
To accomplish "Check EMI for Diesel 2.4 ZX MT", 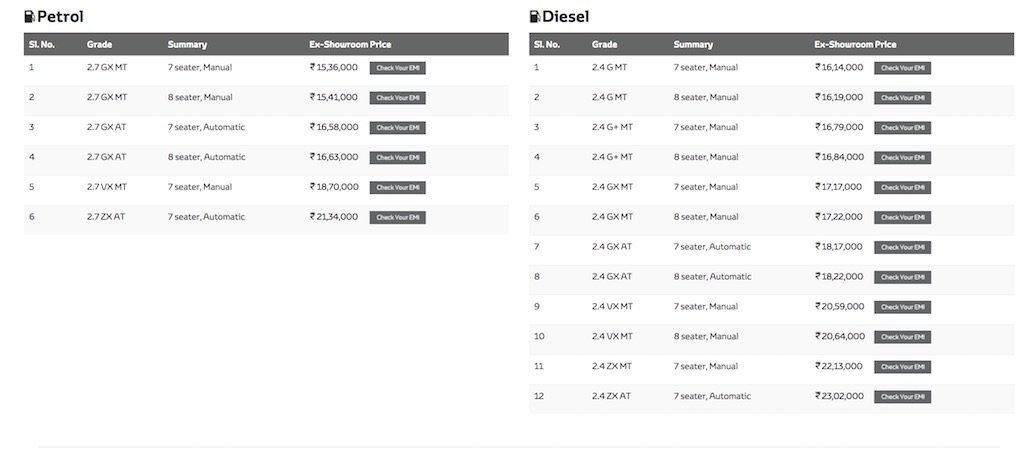I will click(902, 367).
